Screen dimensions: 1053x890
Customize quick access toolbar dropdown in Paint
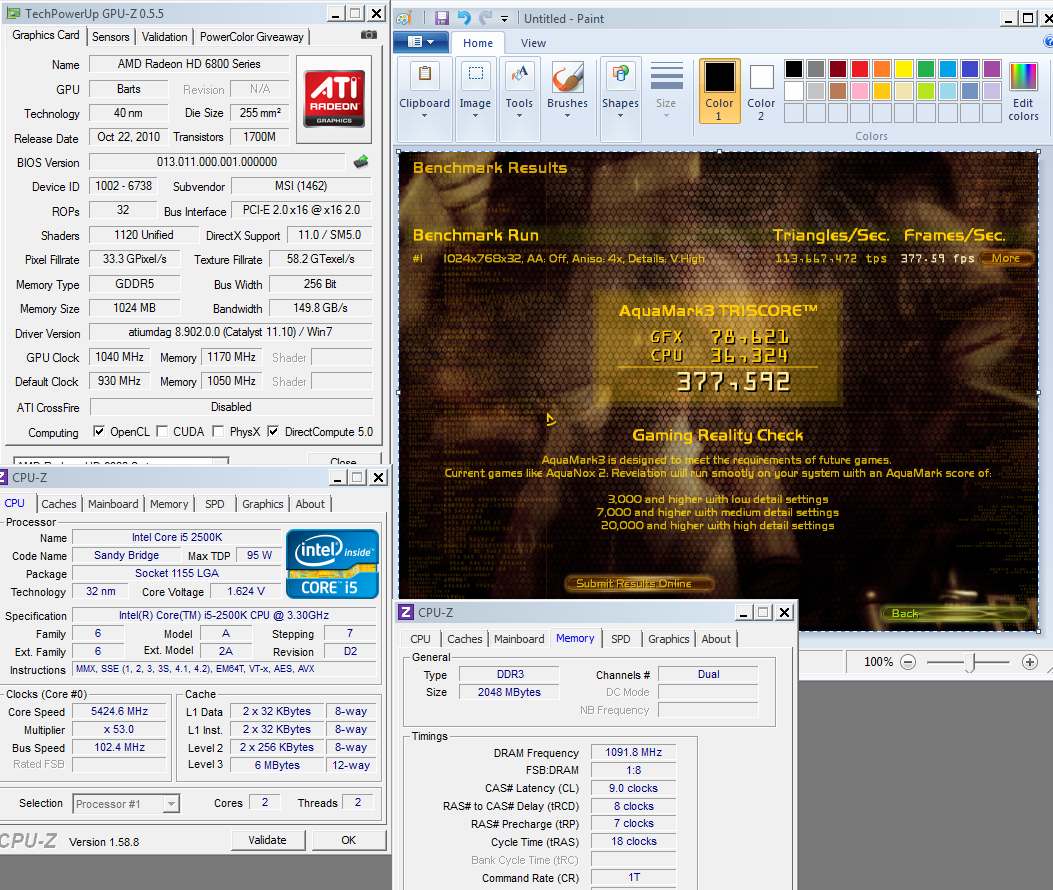pos(504,19)
